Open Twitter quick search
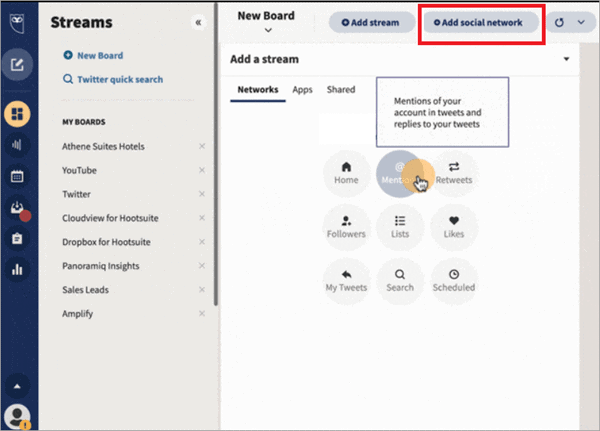This screenshot has width=600, height=431. (x=112, y=79)
